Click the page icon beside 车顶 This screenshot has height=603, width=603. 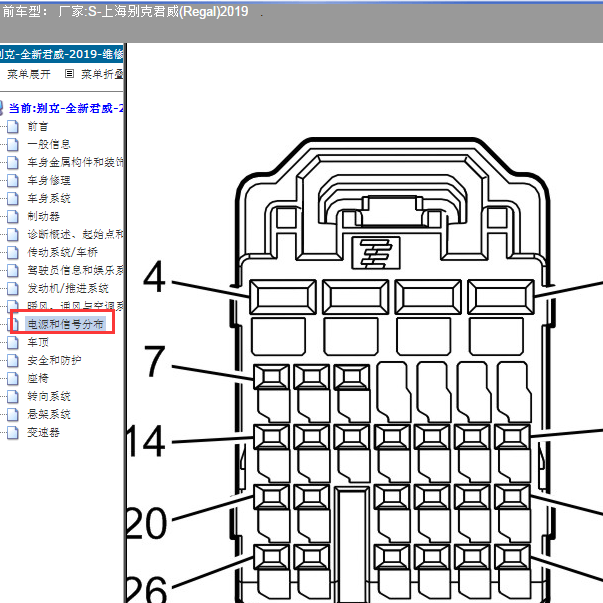pos(13,342)
